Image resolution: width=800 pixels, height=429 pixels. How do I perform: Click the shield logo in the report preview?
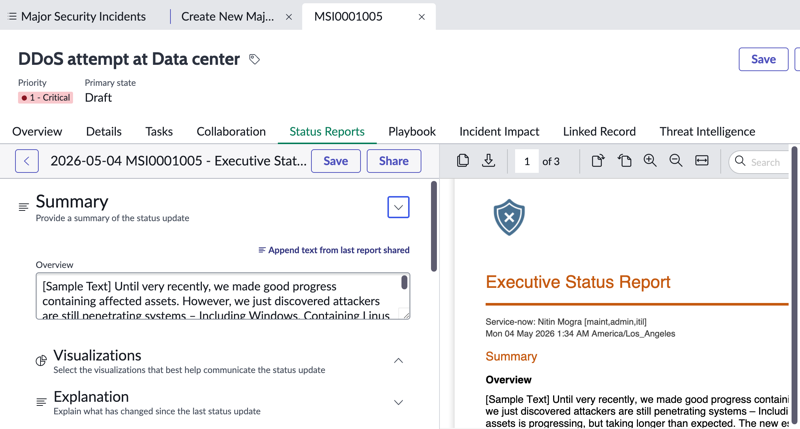click(509, 218)
